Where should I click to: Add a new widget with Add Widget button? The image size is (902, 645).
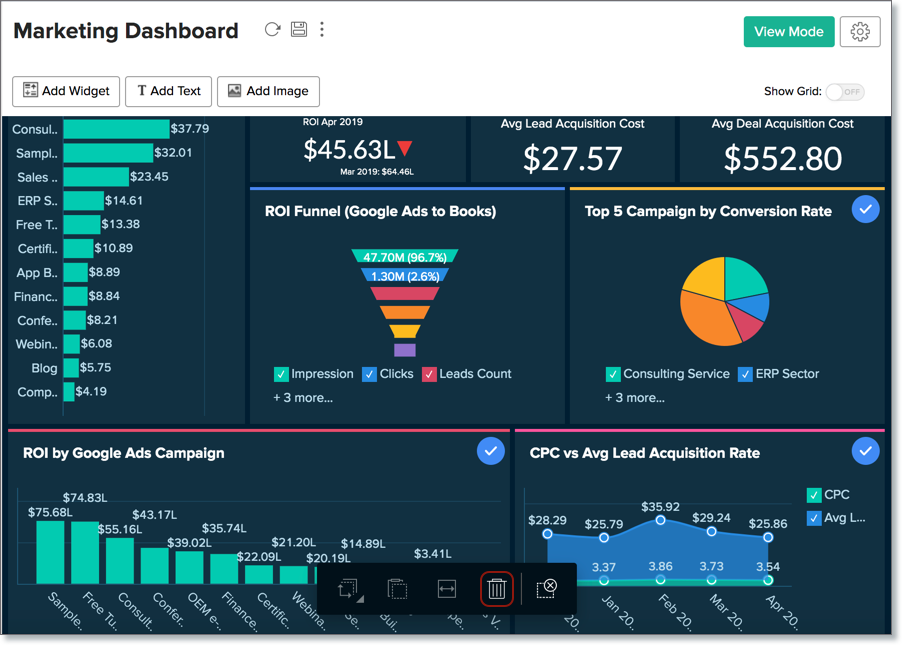(65, 91)
